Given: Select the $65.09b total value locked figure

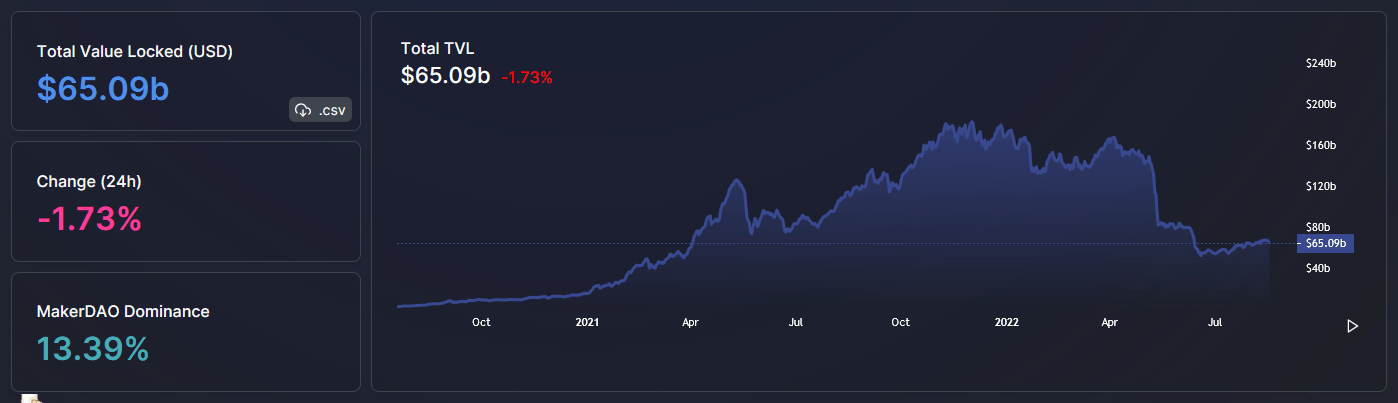Looking at the screenshot, I should point(103,88).
